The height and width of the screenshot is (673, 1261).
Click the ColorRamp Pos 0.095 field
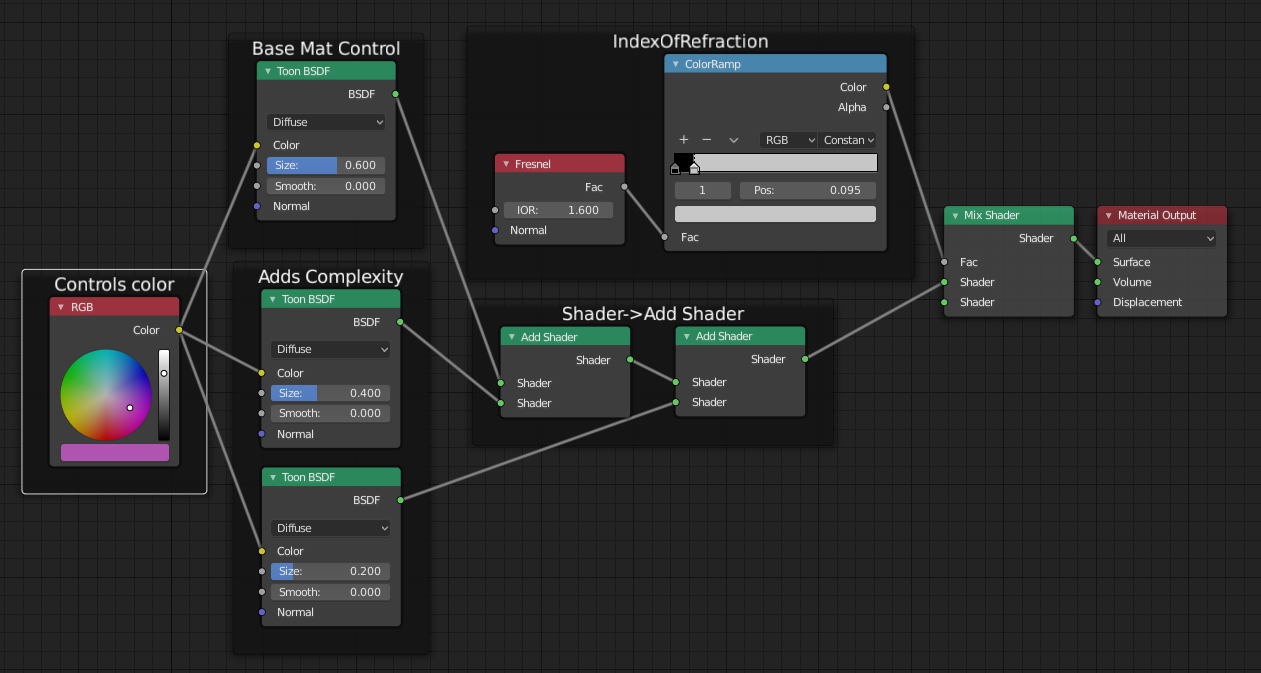pos(808,190)
